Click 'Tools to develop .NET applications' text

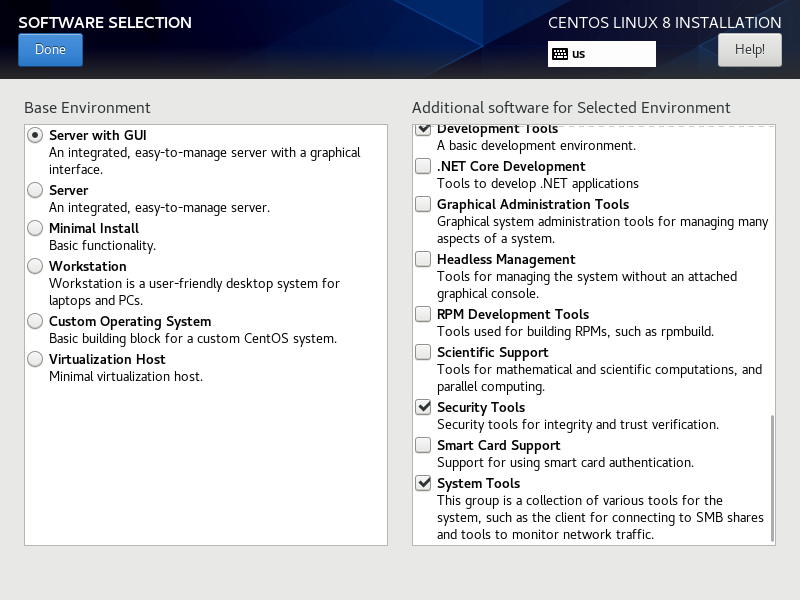tap(538, 184)
